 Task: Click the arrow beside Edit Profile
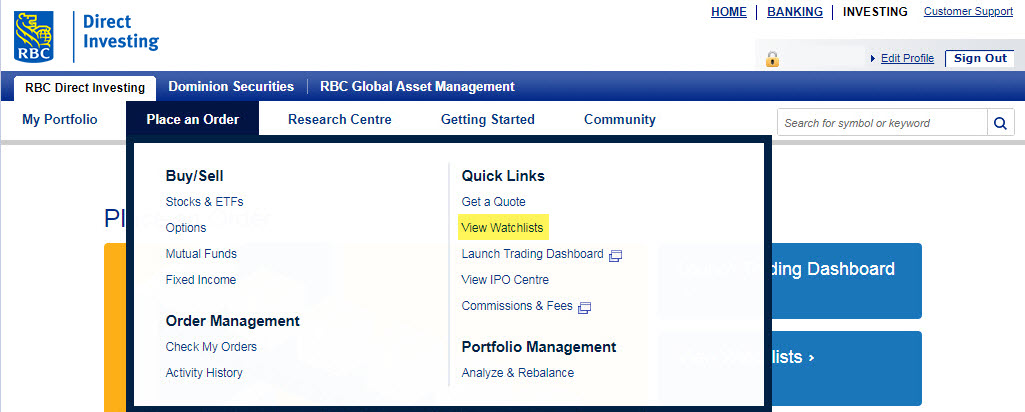pos(873,59)
